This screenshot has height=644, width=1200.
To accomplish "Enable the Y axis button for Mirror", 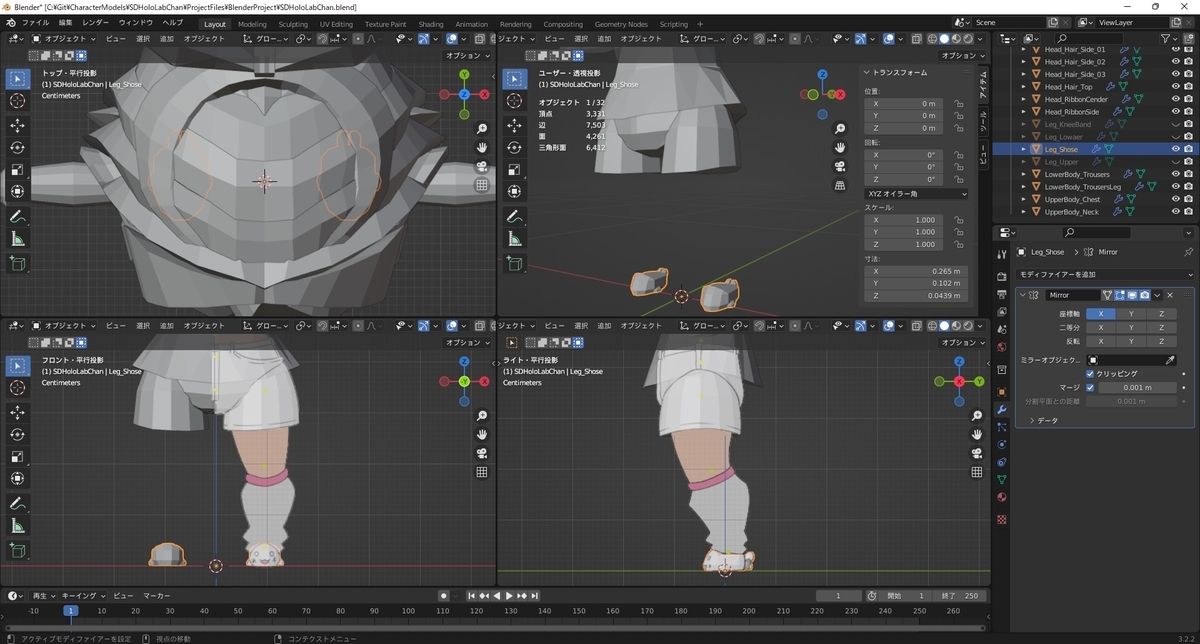I will tap(1131, 314).
